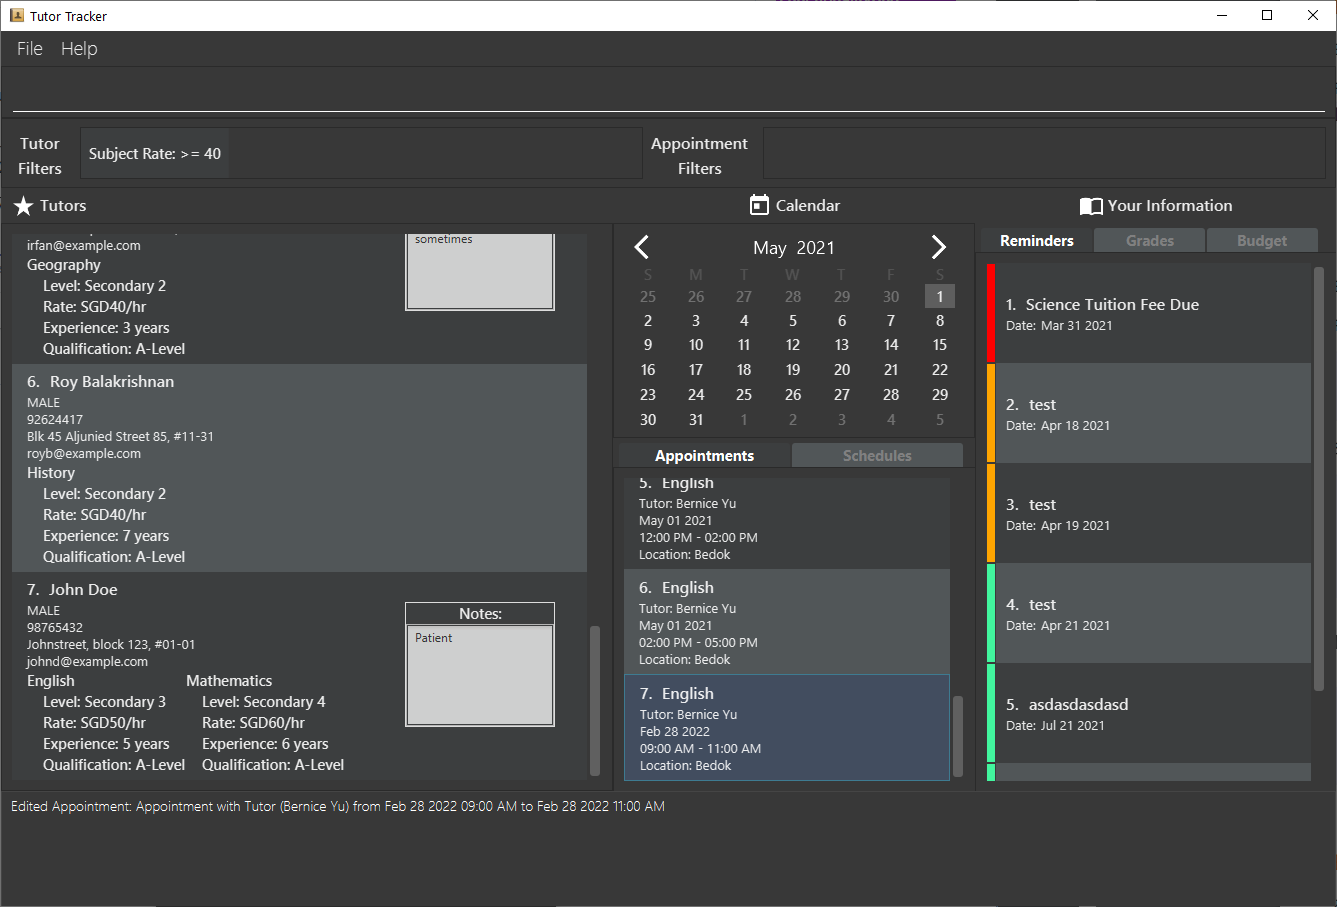The image size is (1337, 907).
Task: Click the green priority bar of reminder 4
Action: coord(991,613)
